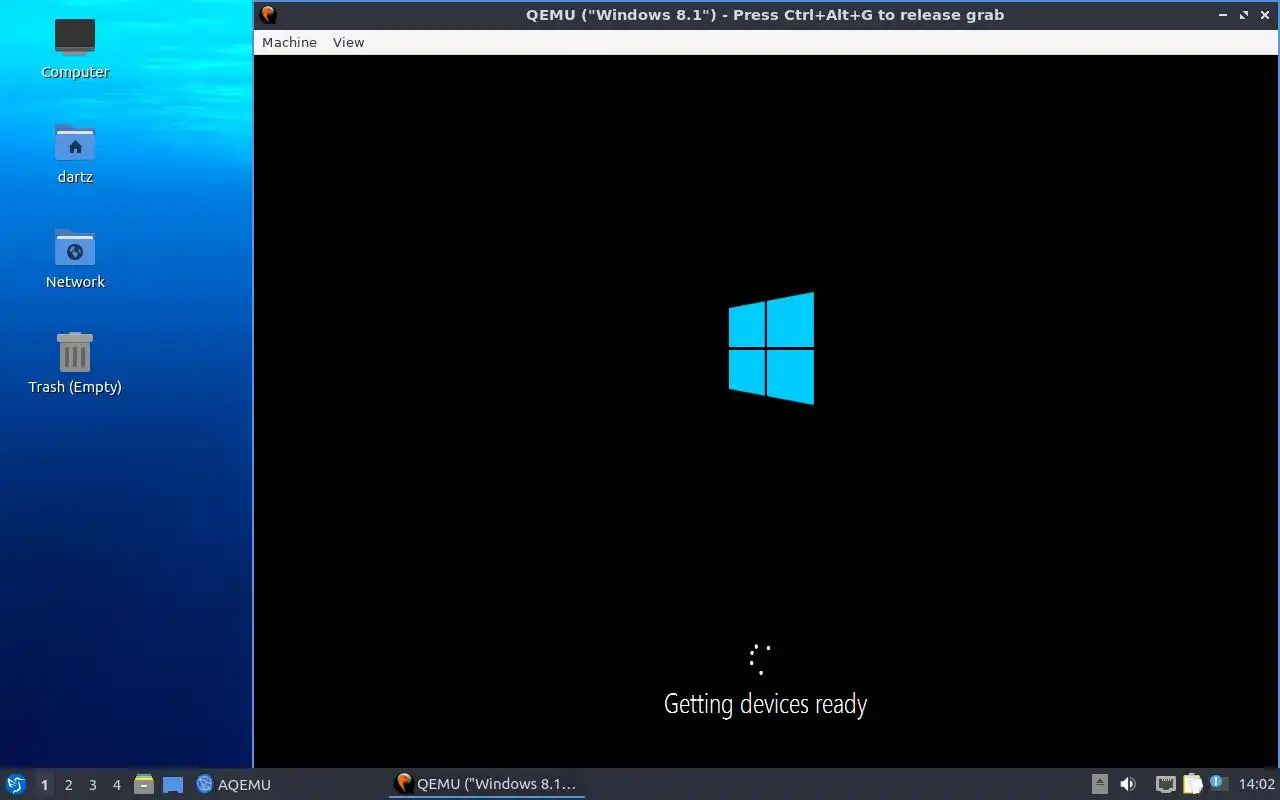Open the Computer desktop icon
The image size is (1280, 800).
(x=75, y=48)
